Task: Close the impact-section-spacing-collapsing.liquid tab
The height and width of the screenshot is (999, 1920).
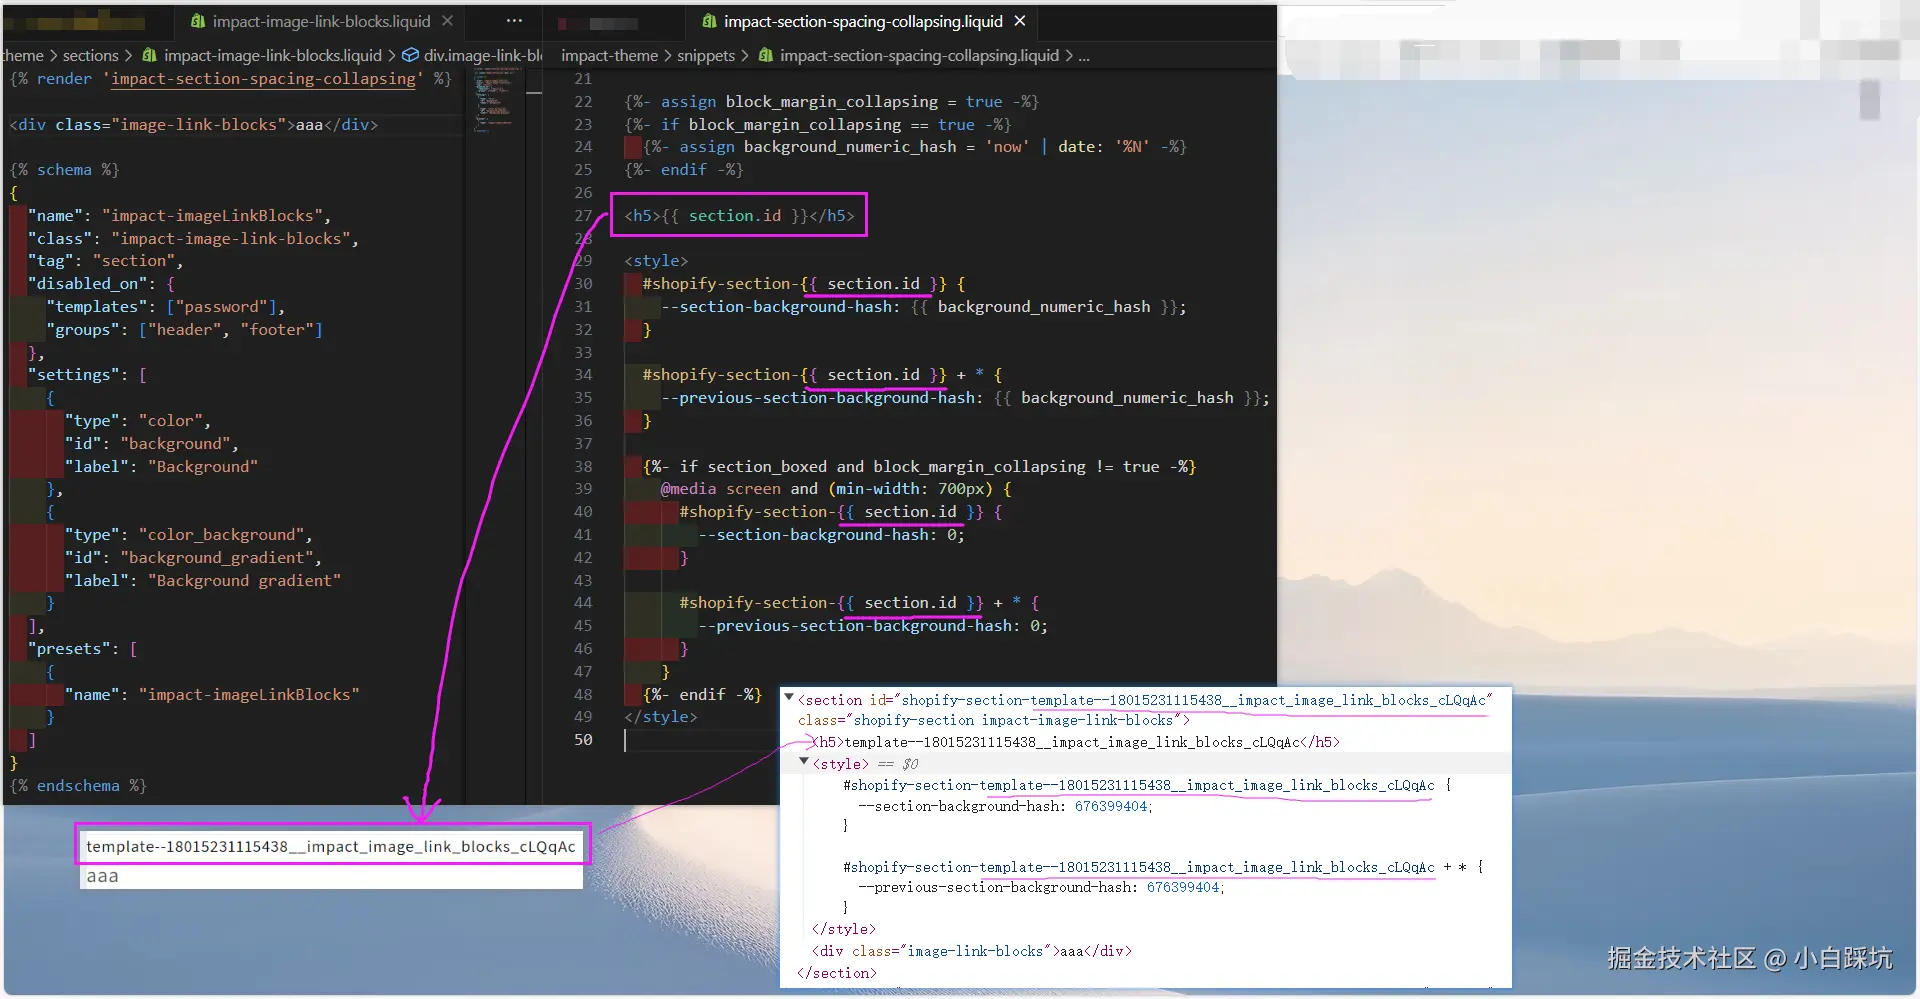Action: coord(1019,21)
